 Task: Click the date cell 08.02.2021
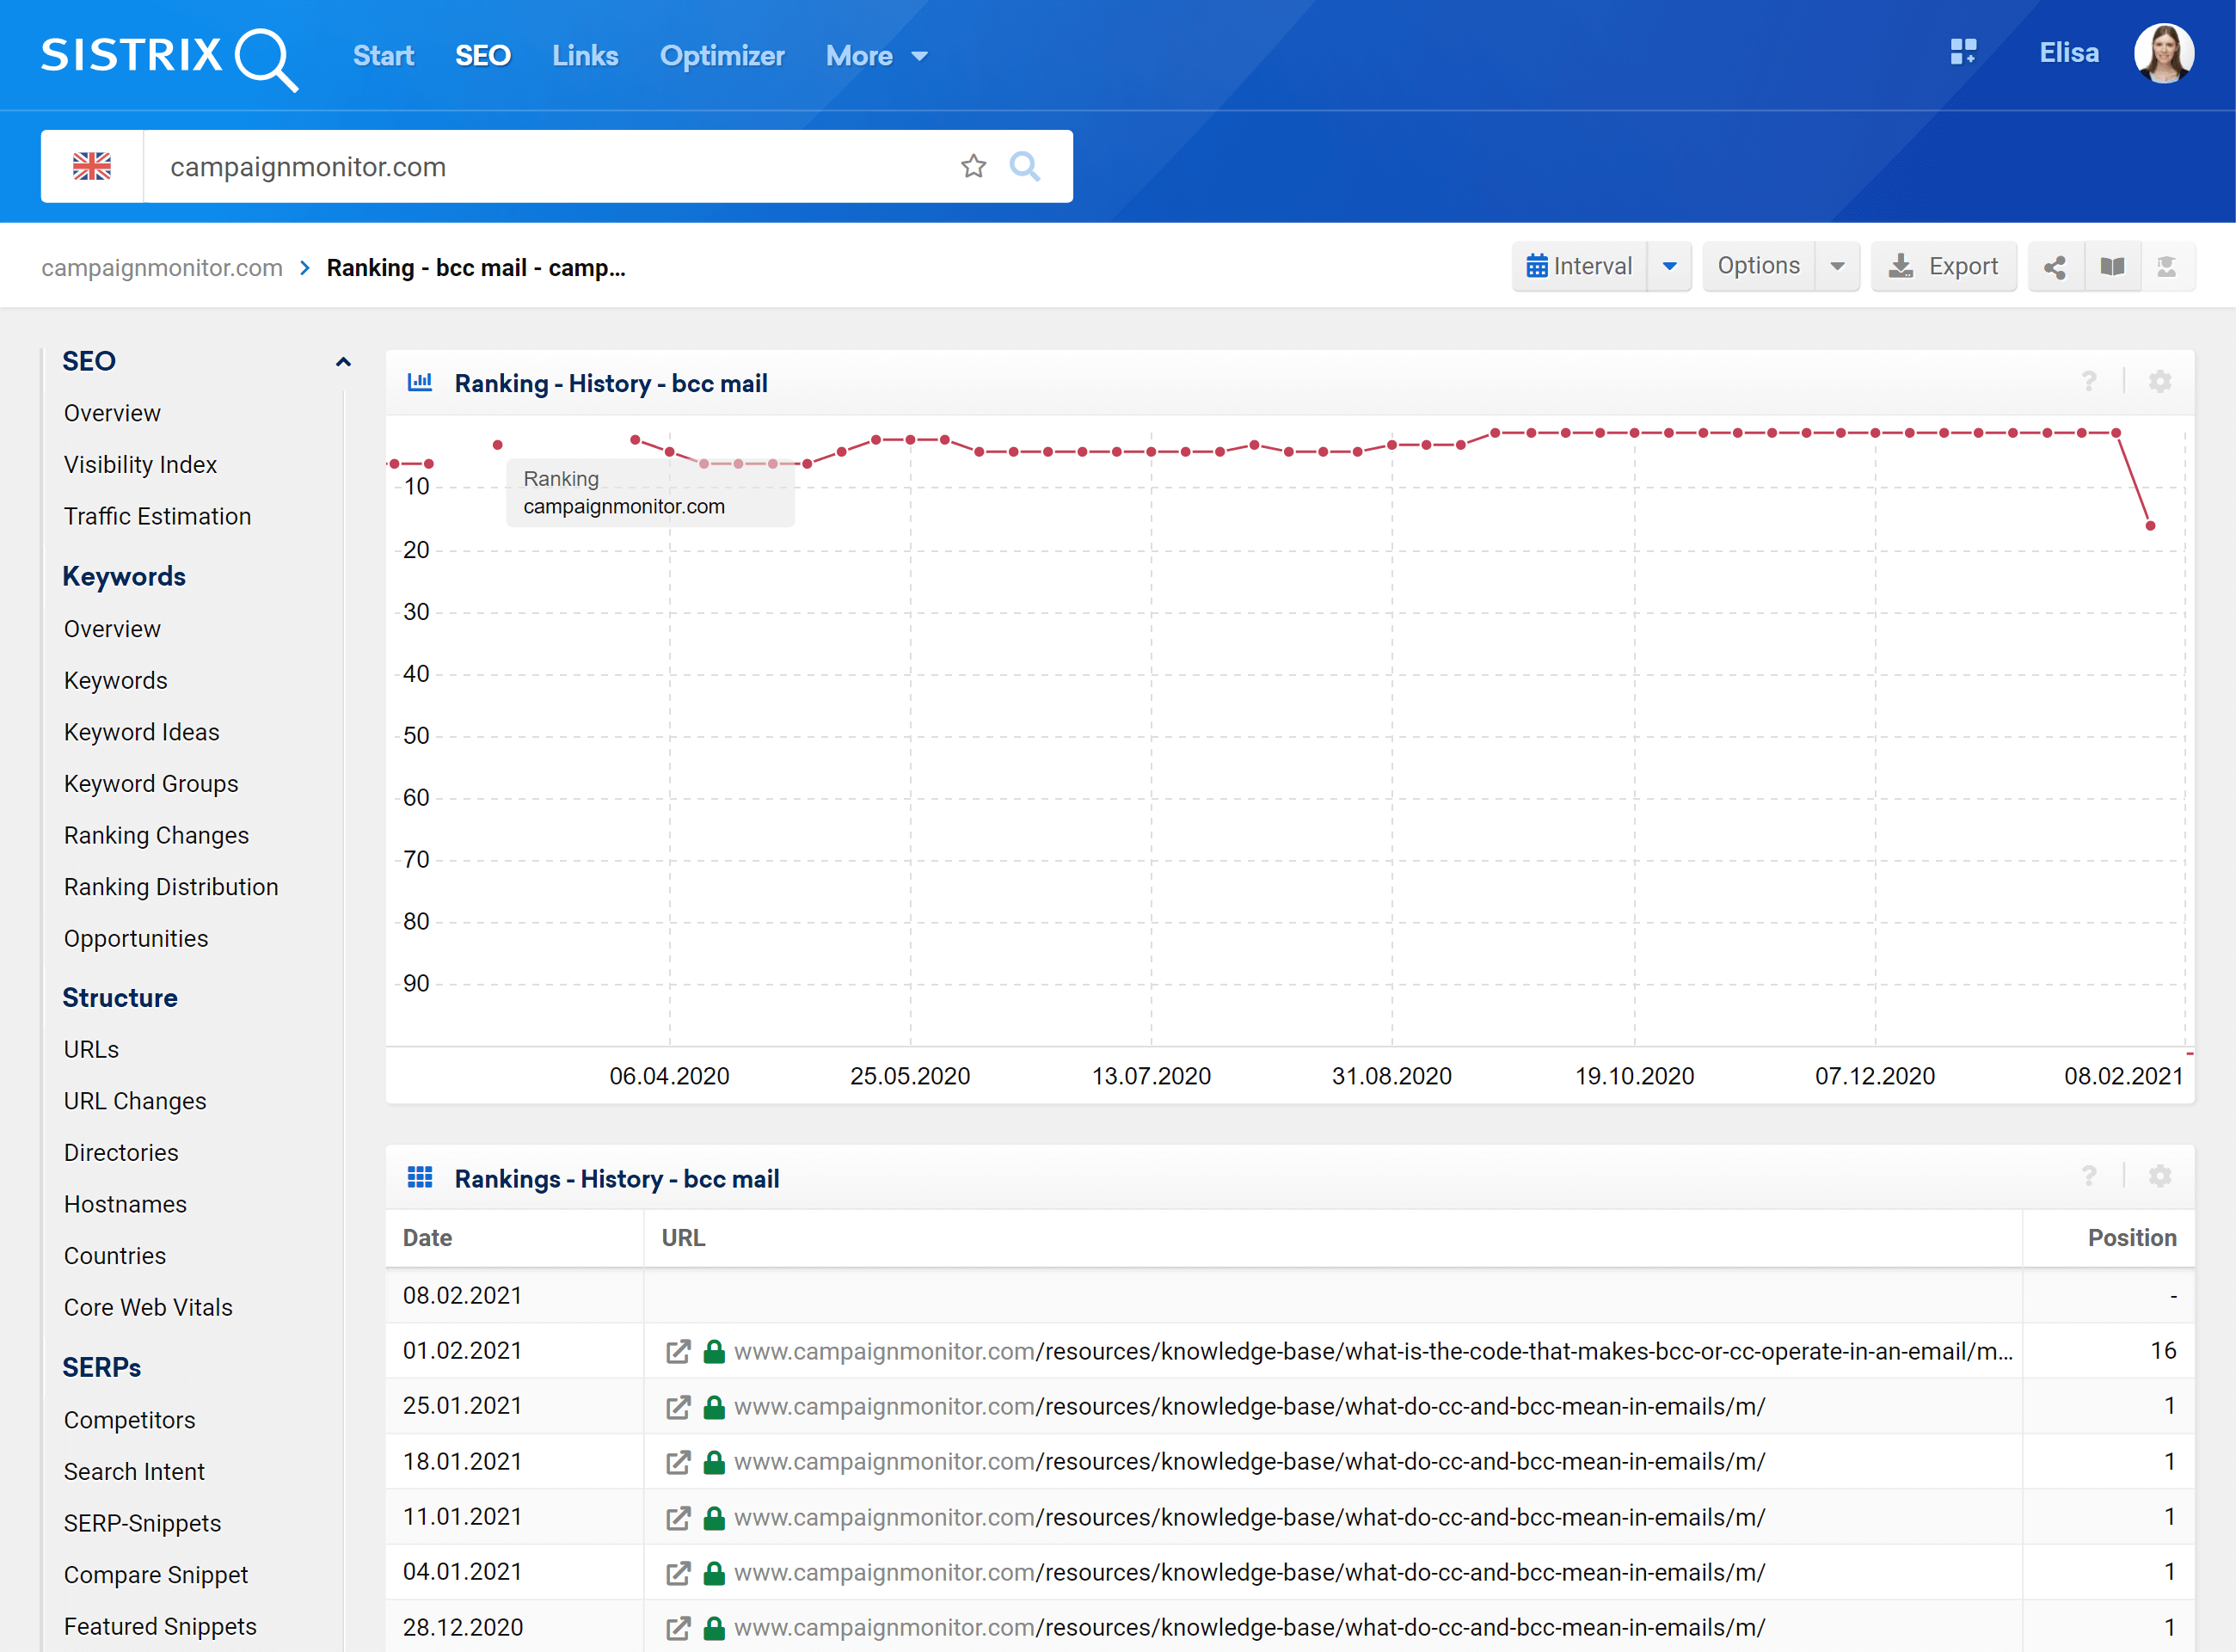(x=463, y=1296)
